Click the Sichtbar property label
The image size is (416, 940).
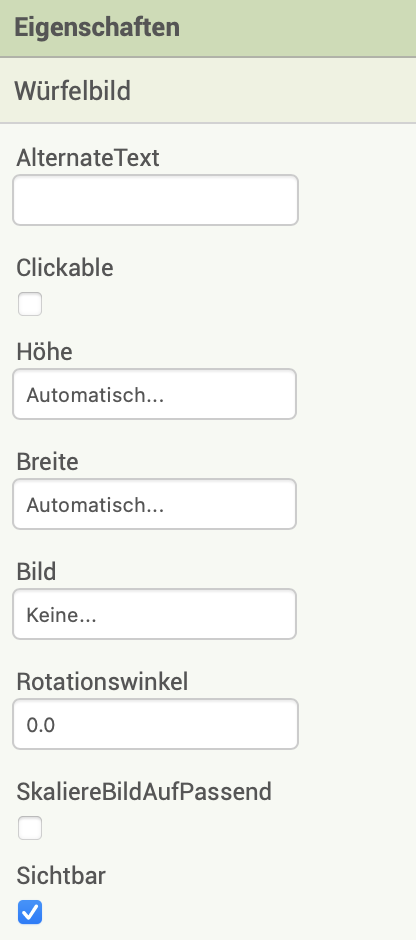[61, 876]
